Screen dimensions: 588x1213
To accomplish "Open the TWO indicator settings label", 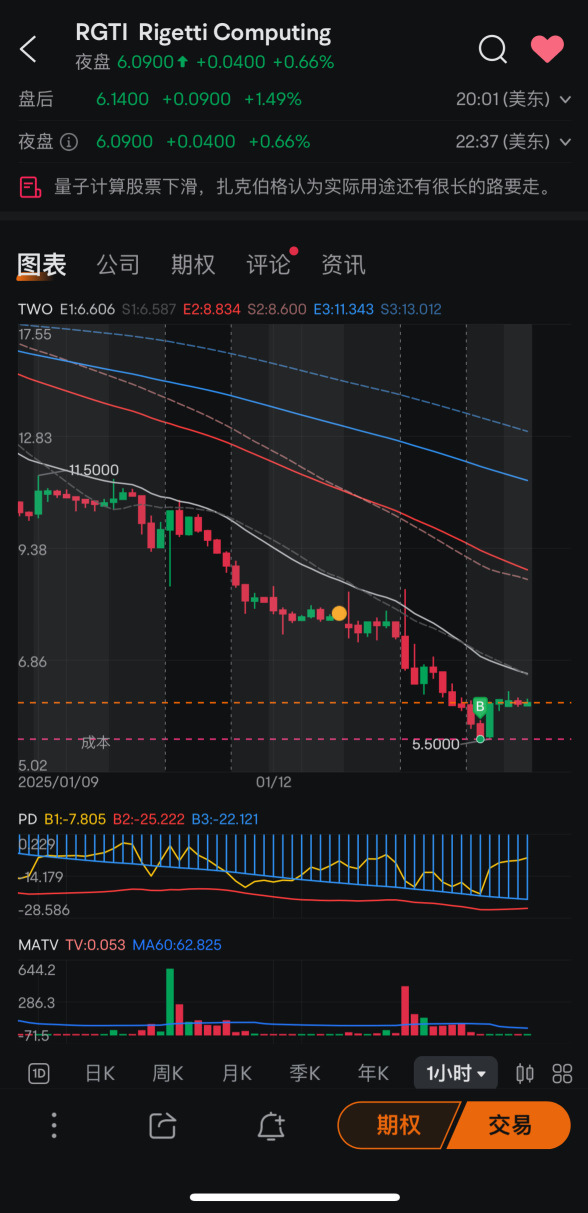I will 35,310.
